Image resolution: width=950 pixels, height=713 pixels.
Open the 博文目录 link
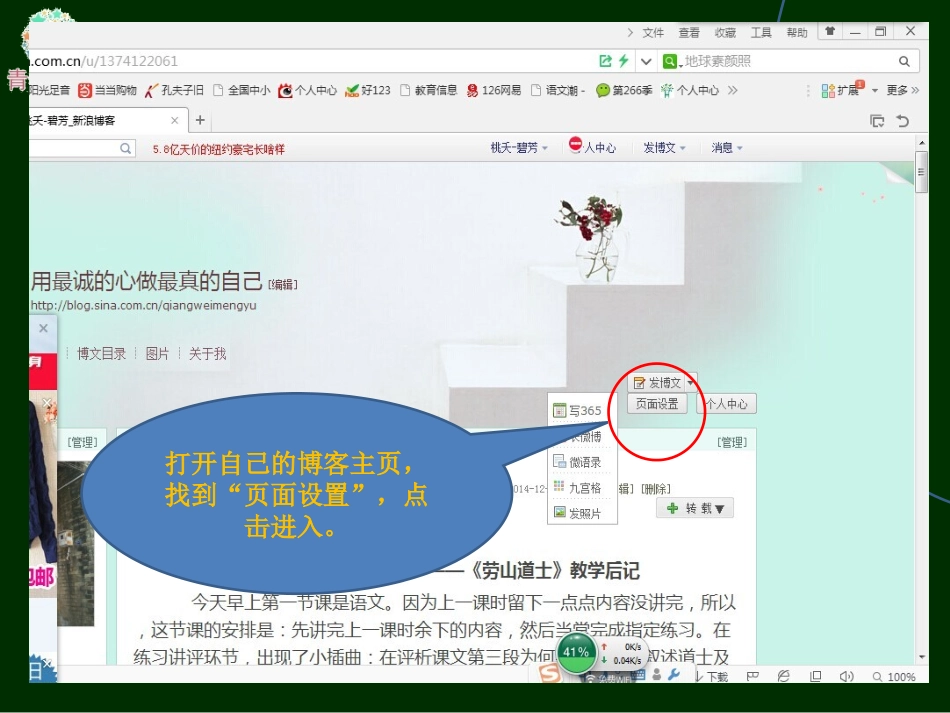coord(101,354)
